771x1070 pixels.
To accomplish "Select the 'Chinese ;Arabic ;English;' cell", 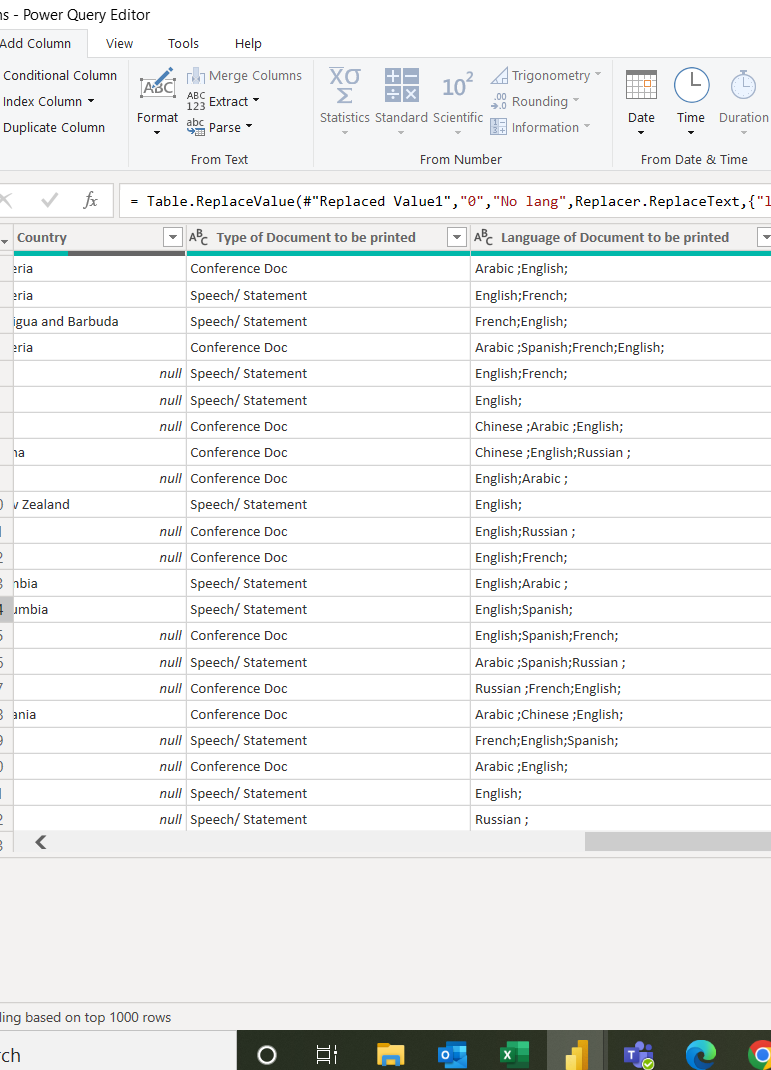I will pos(621,426).
